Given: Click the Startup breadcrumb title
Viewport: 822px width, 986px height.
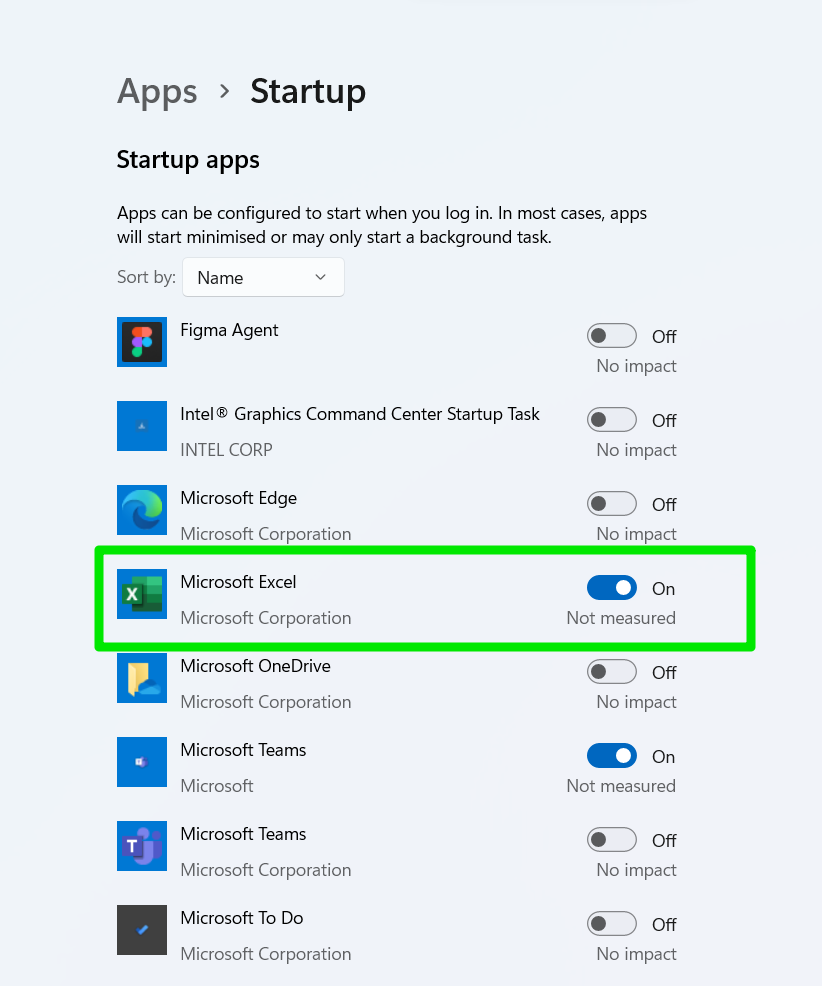Looking at the screenshot, I should pos(308,92).
